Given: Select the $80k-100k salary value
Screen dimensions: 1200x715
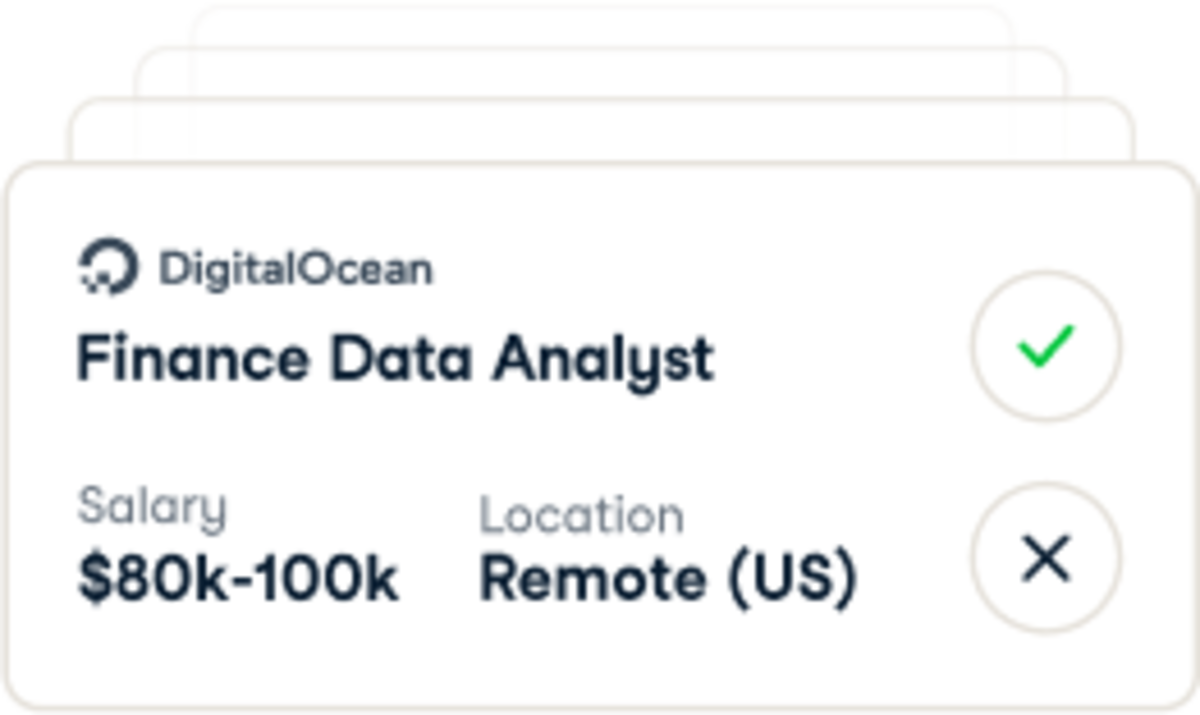Looking at the screenshot, I should 238,573.
